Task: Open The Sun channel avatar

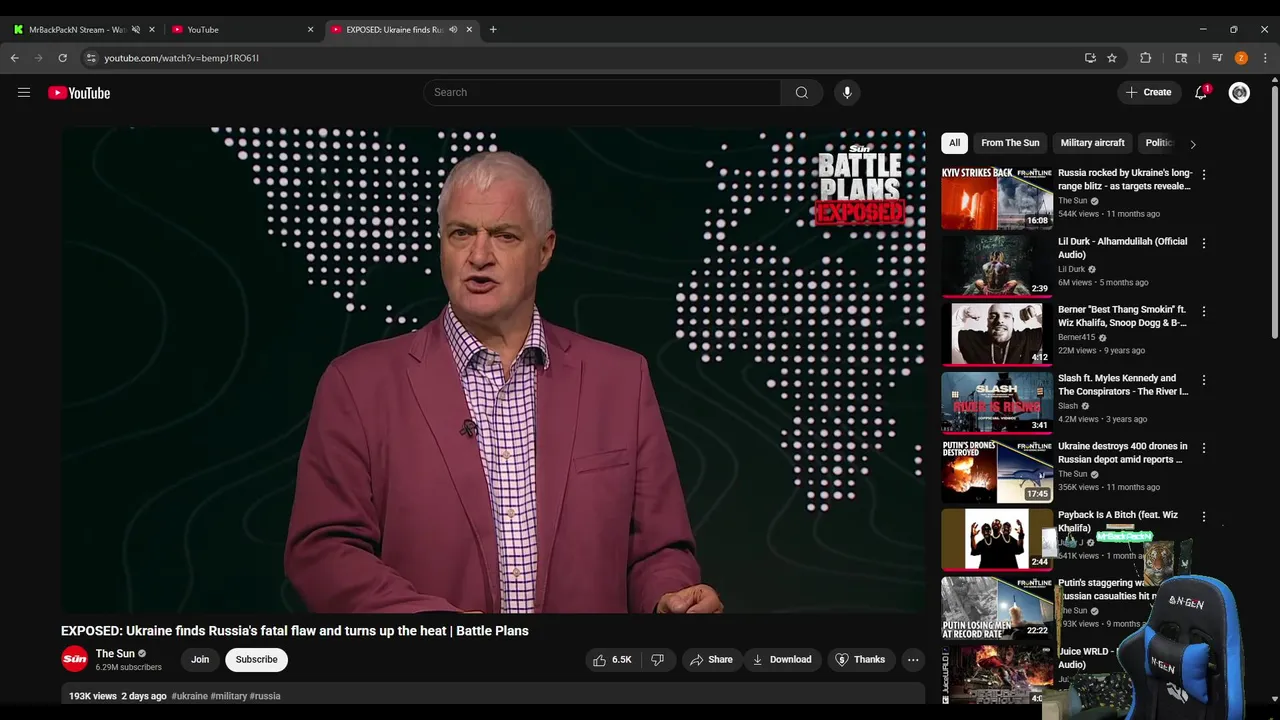Action: (74, 660)
